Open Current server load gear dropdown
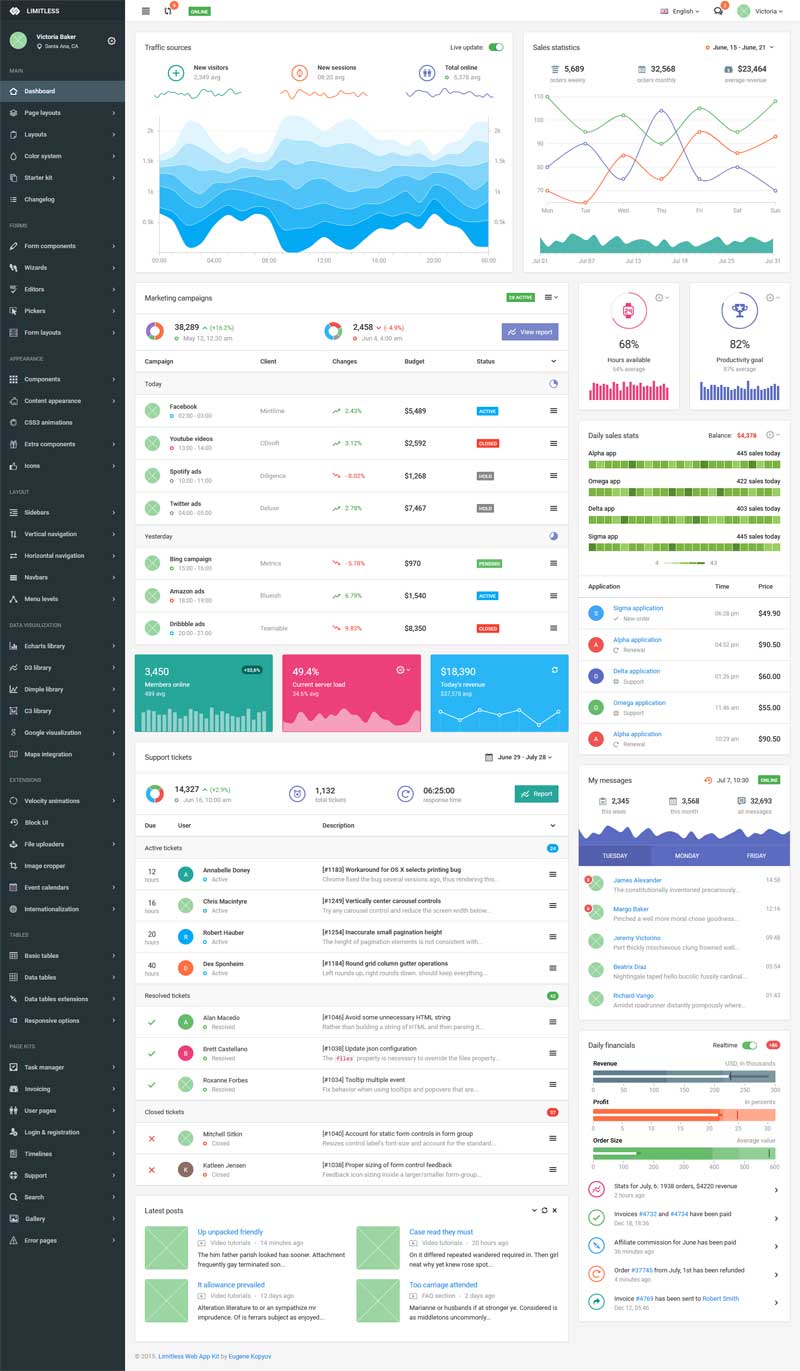 (404, 669)
